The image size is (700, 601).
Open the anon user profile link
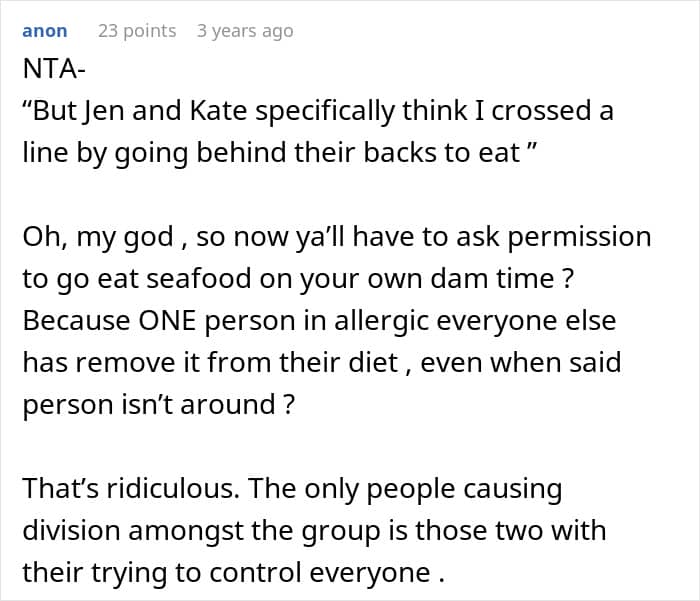point(45,31)
